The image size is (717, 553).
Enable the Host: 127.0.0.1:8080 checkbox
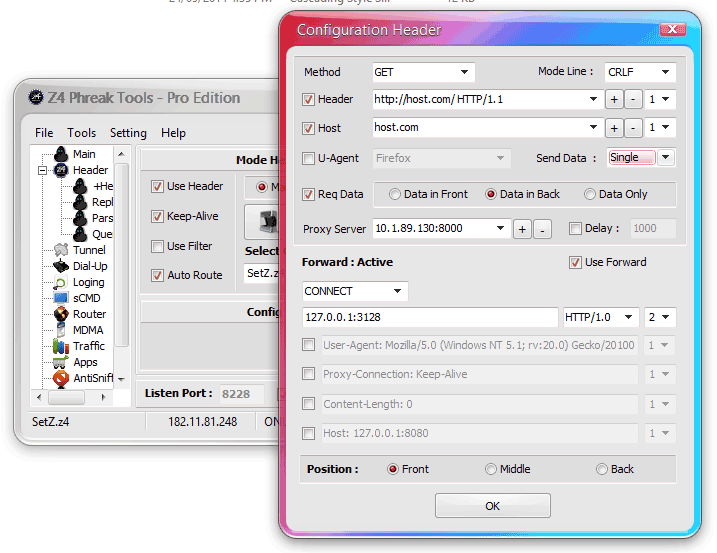point(309,433)
